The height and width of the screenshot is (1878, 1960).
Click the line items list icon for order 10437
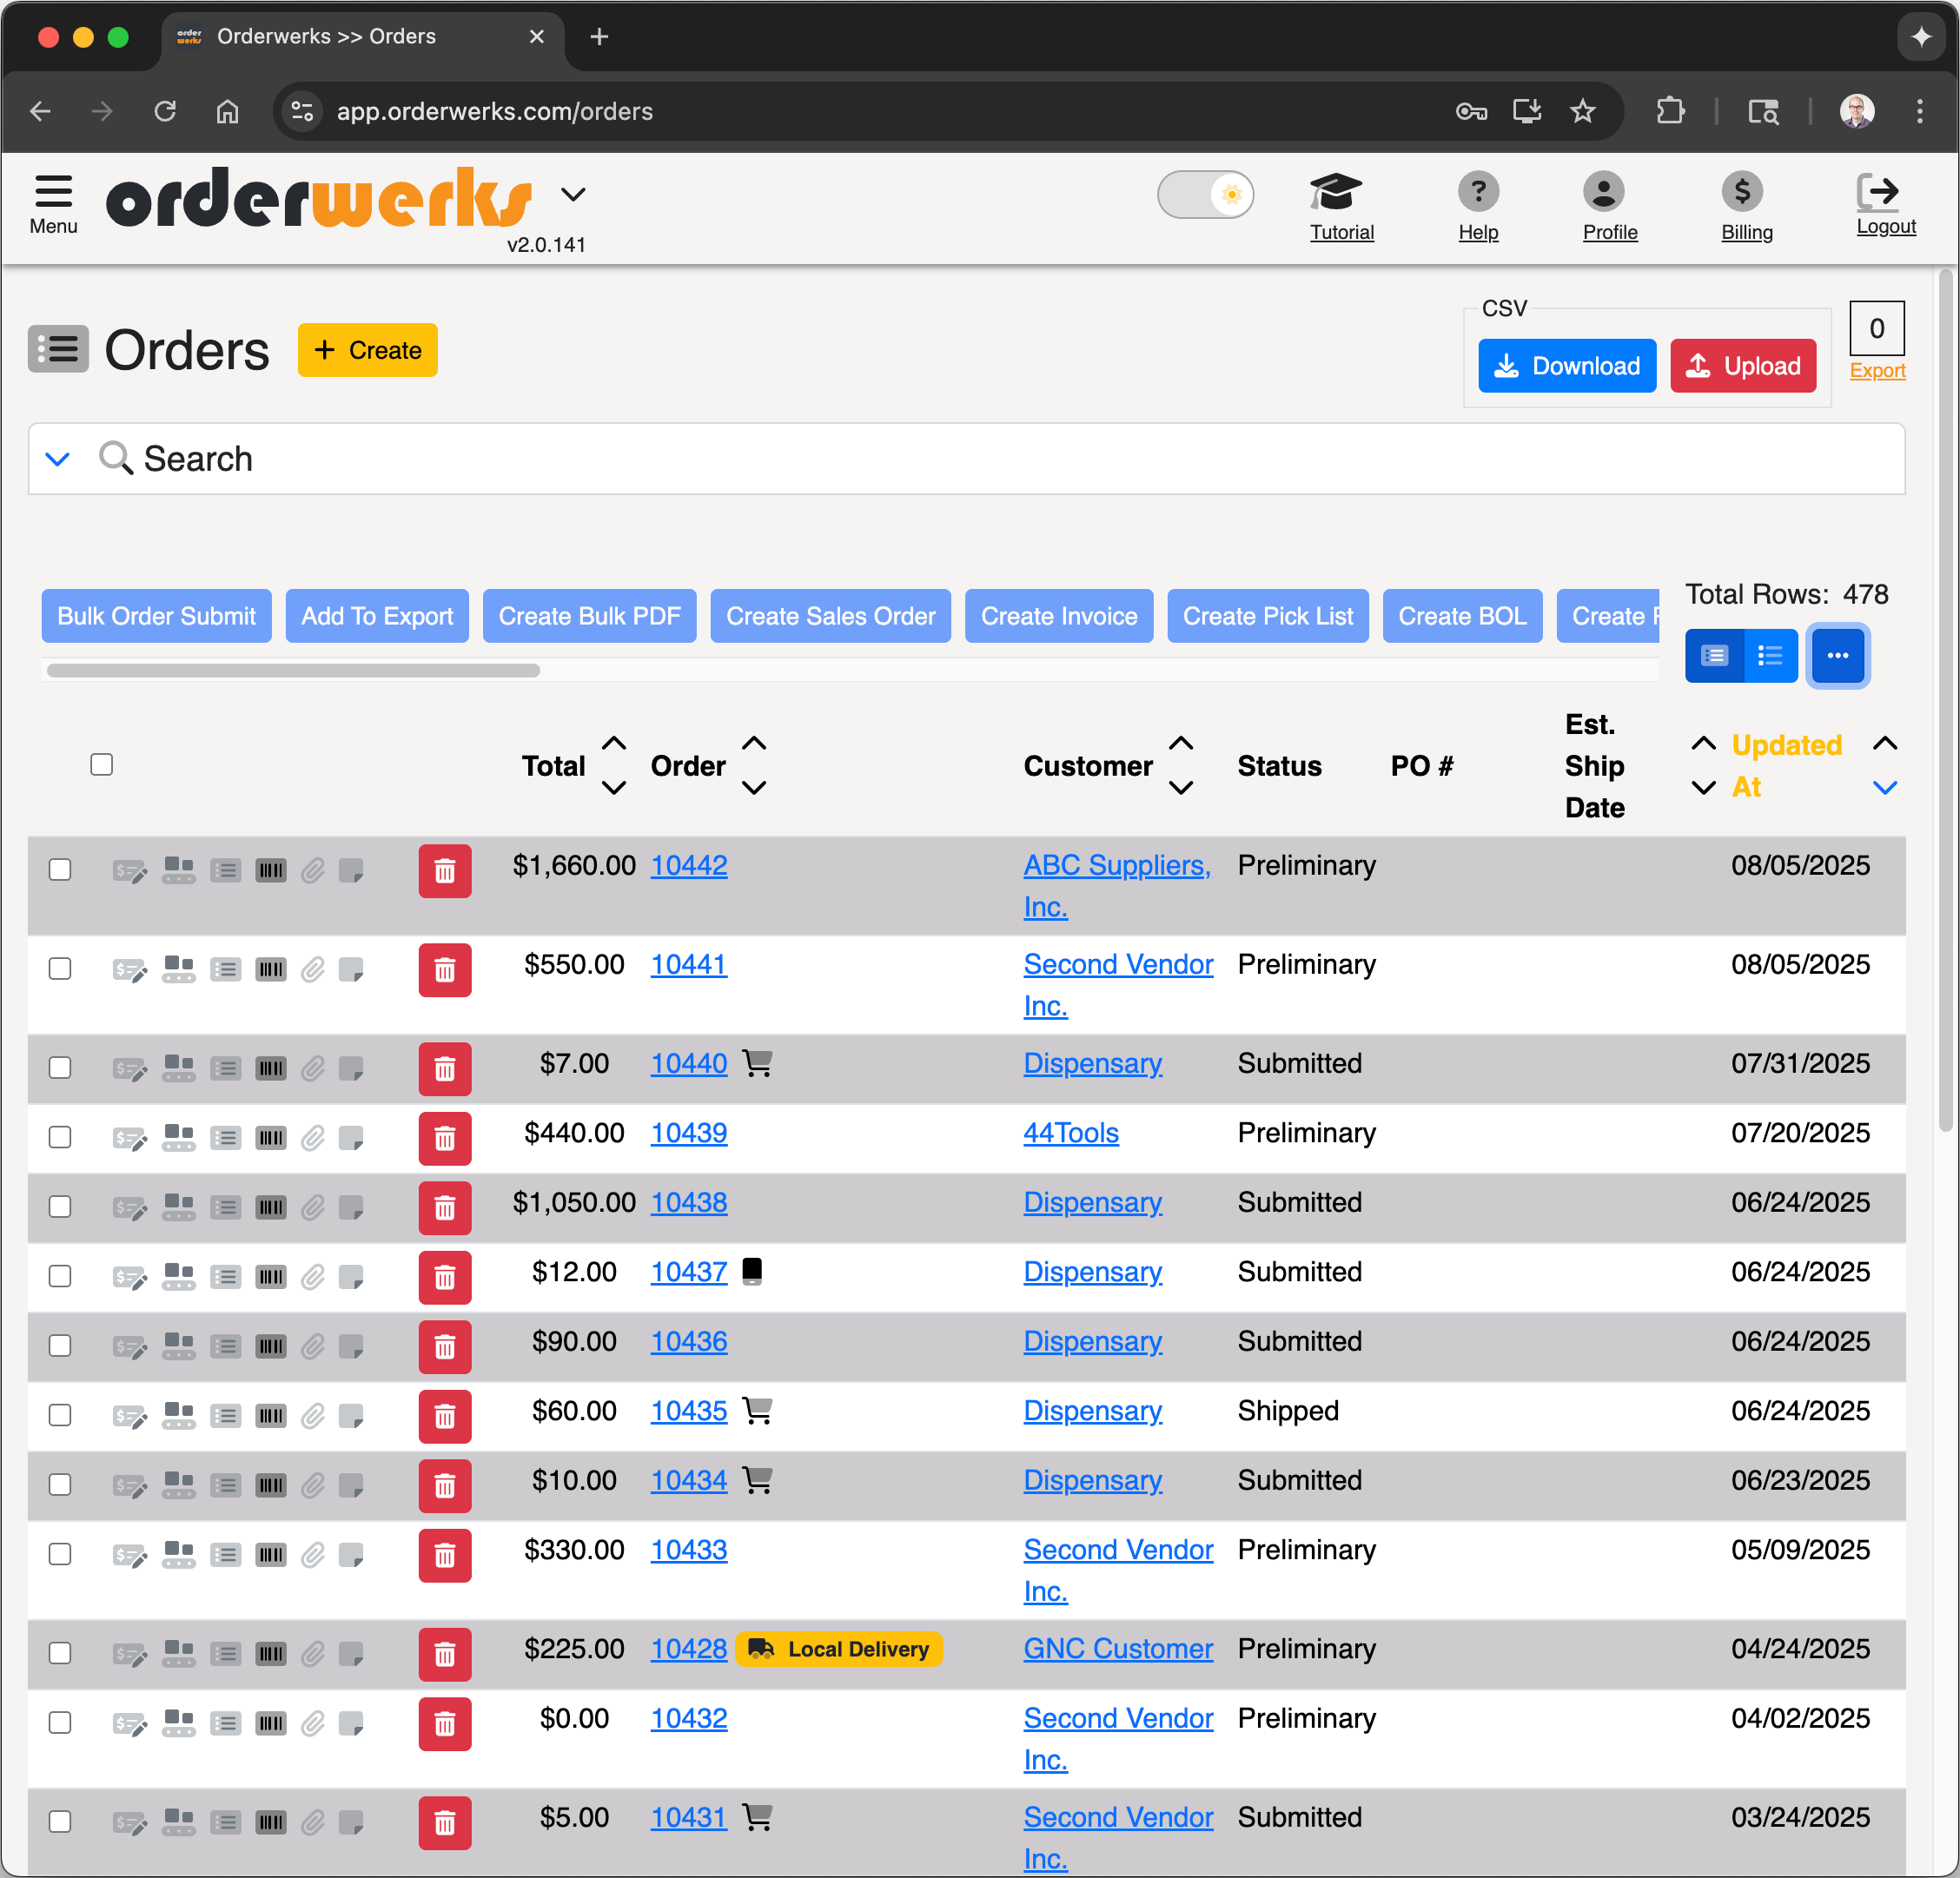(x=226, y=1277)
